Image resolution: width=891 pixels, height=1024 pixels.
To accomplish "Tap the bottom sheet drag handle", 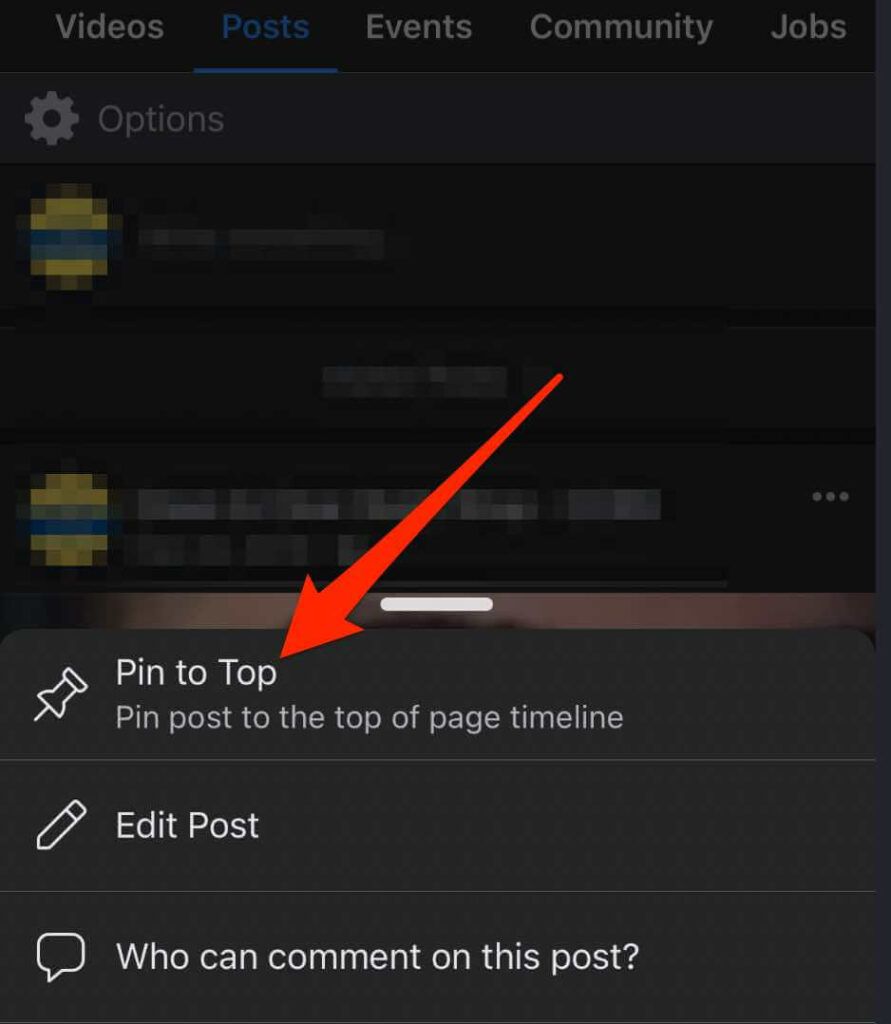I will pos(436,604).
